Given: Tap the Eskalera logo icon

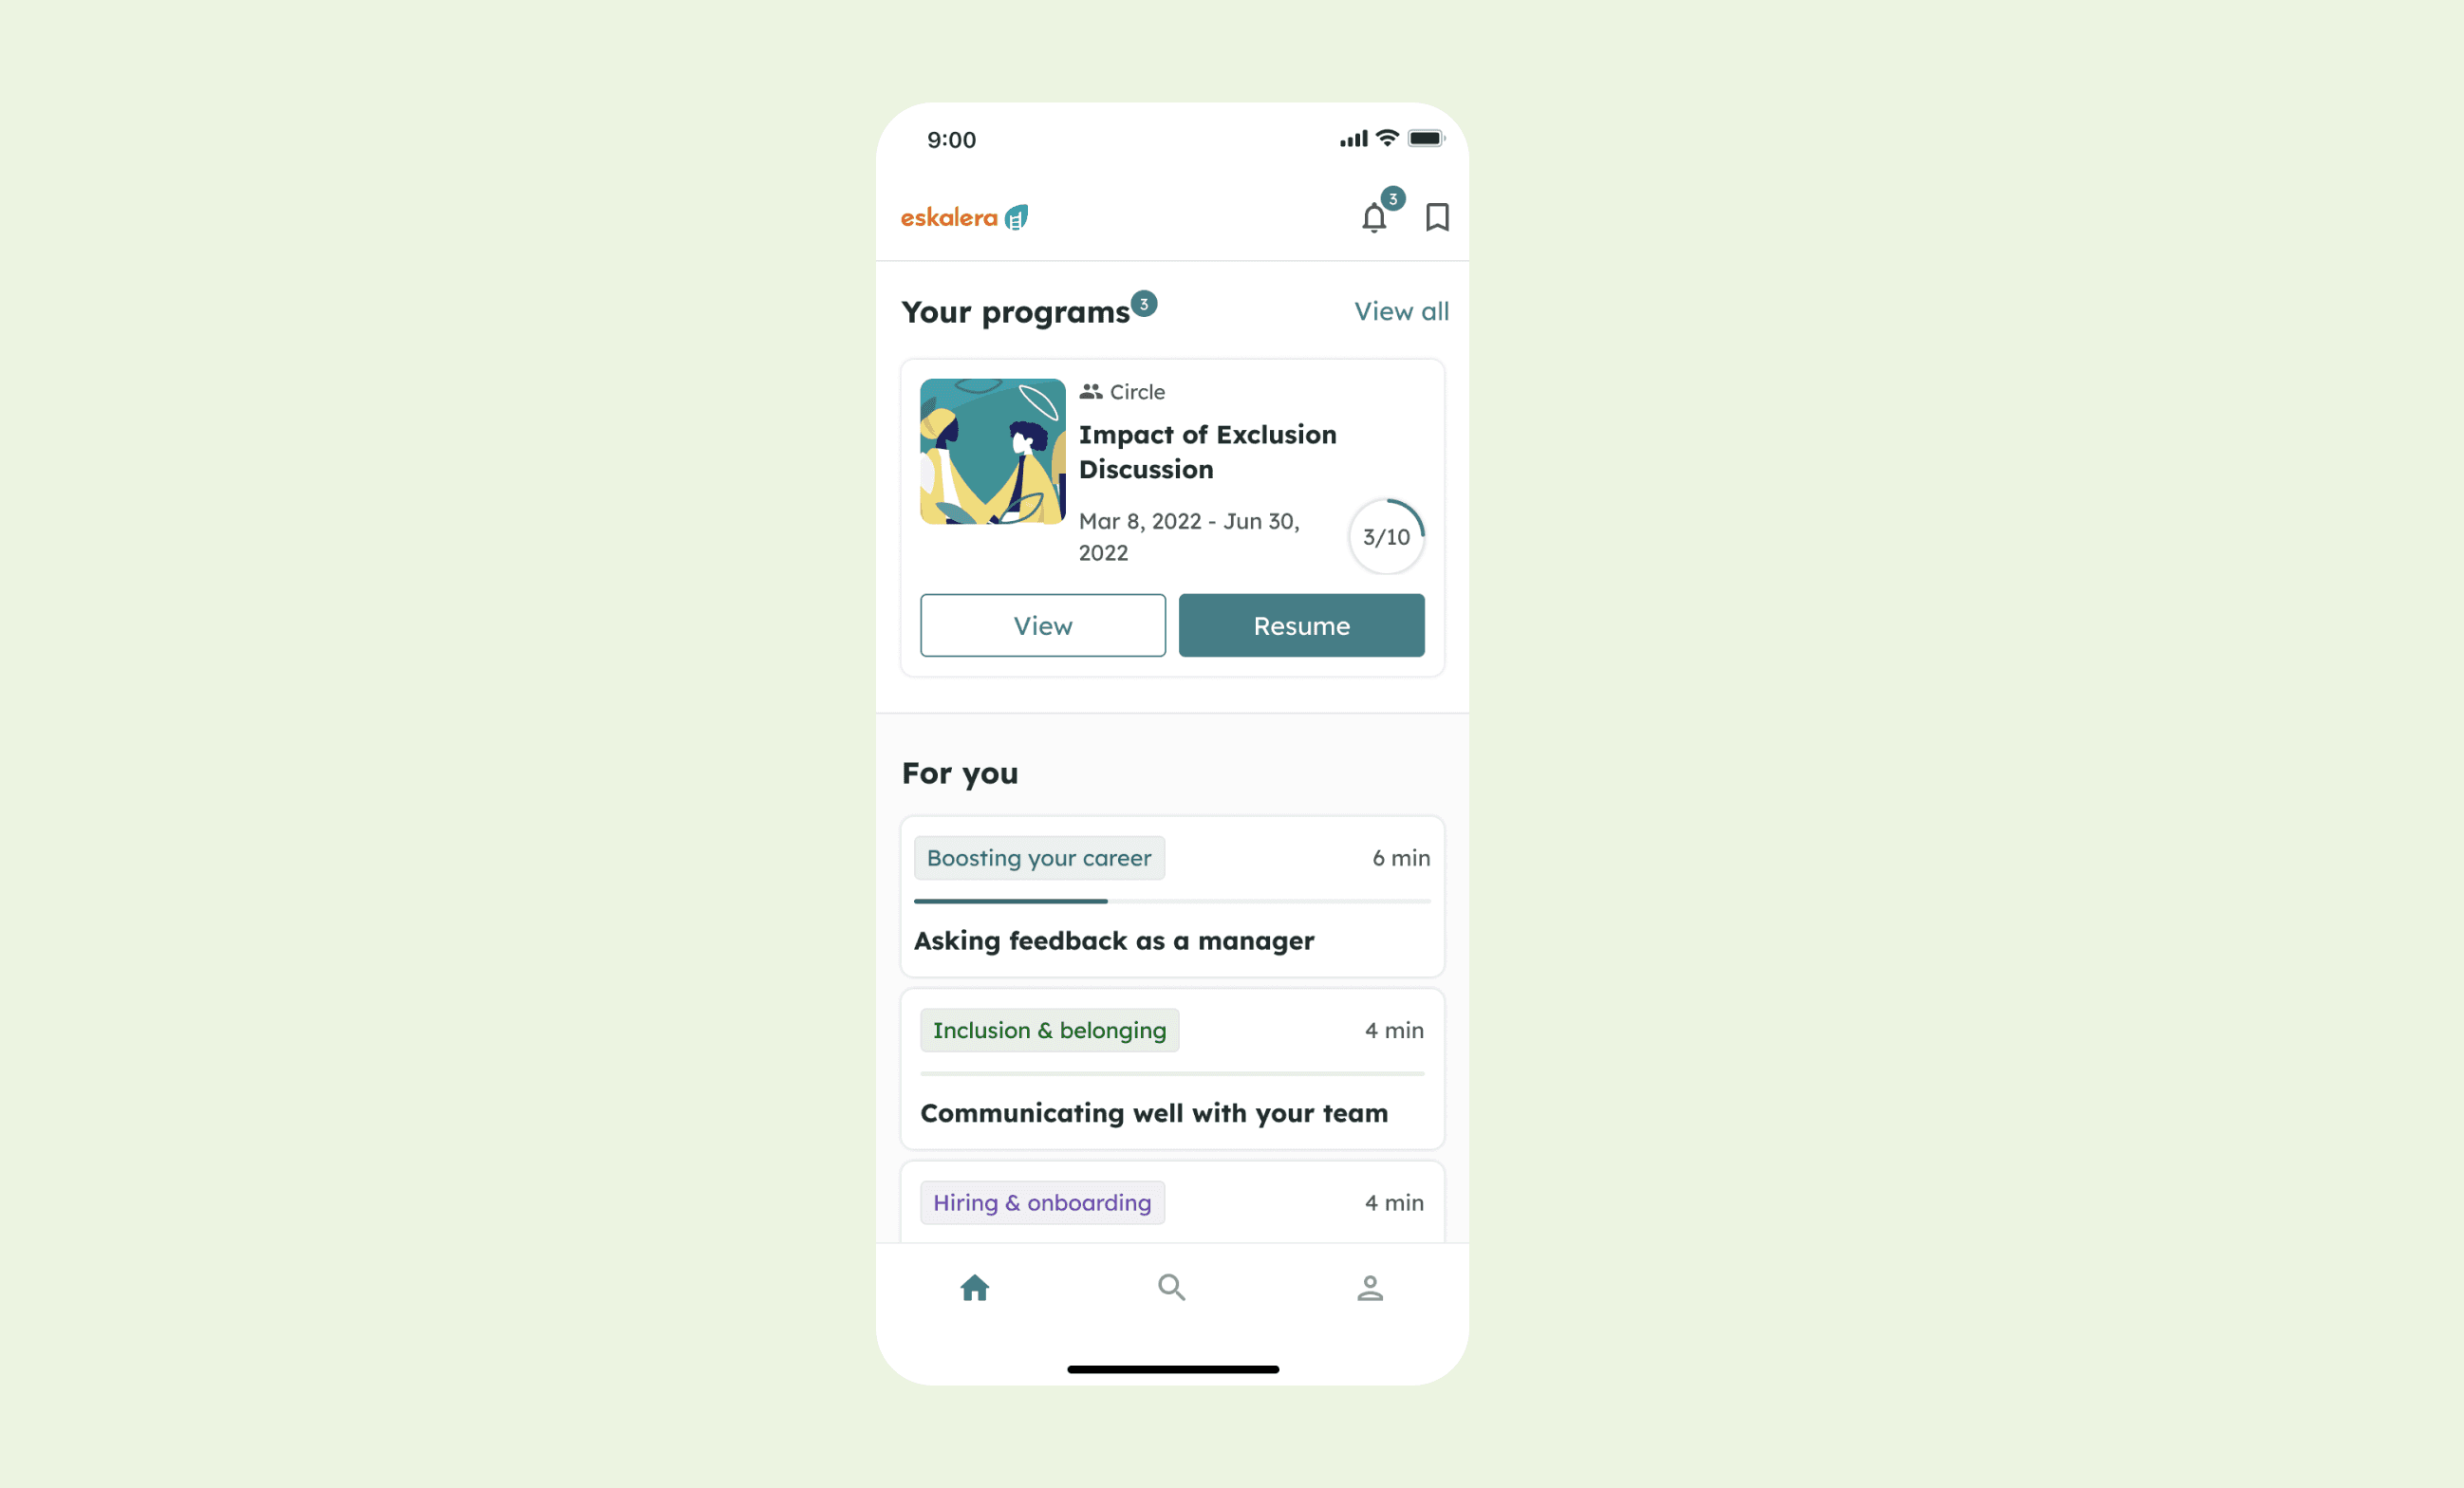Looking at the screenshot, I should coord(1016,218).
